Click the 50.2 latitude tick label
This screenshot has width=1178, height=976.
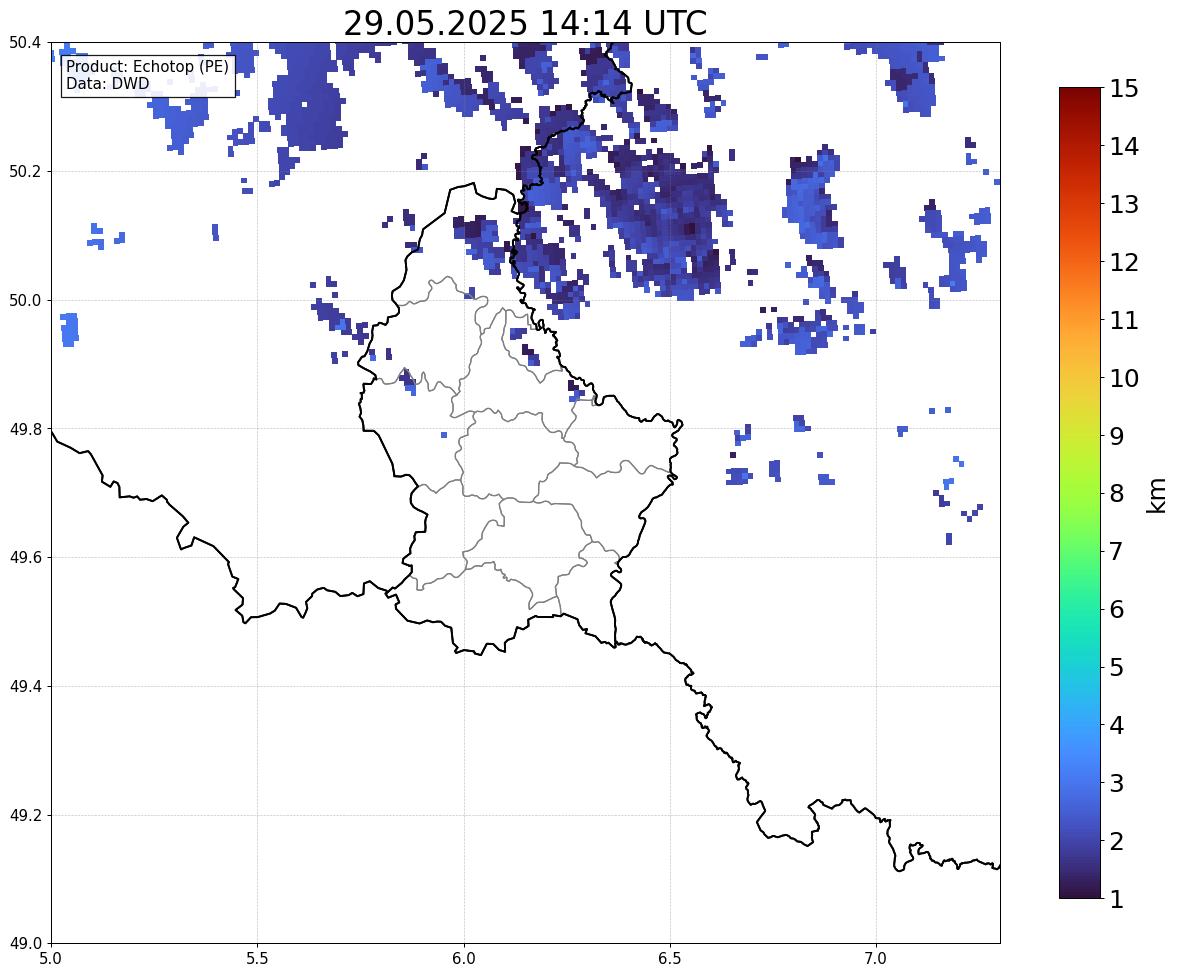(24, 171)
